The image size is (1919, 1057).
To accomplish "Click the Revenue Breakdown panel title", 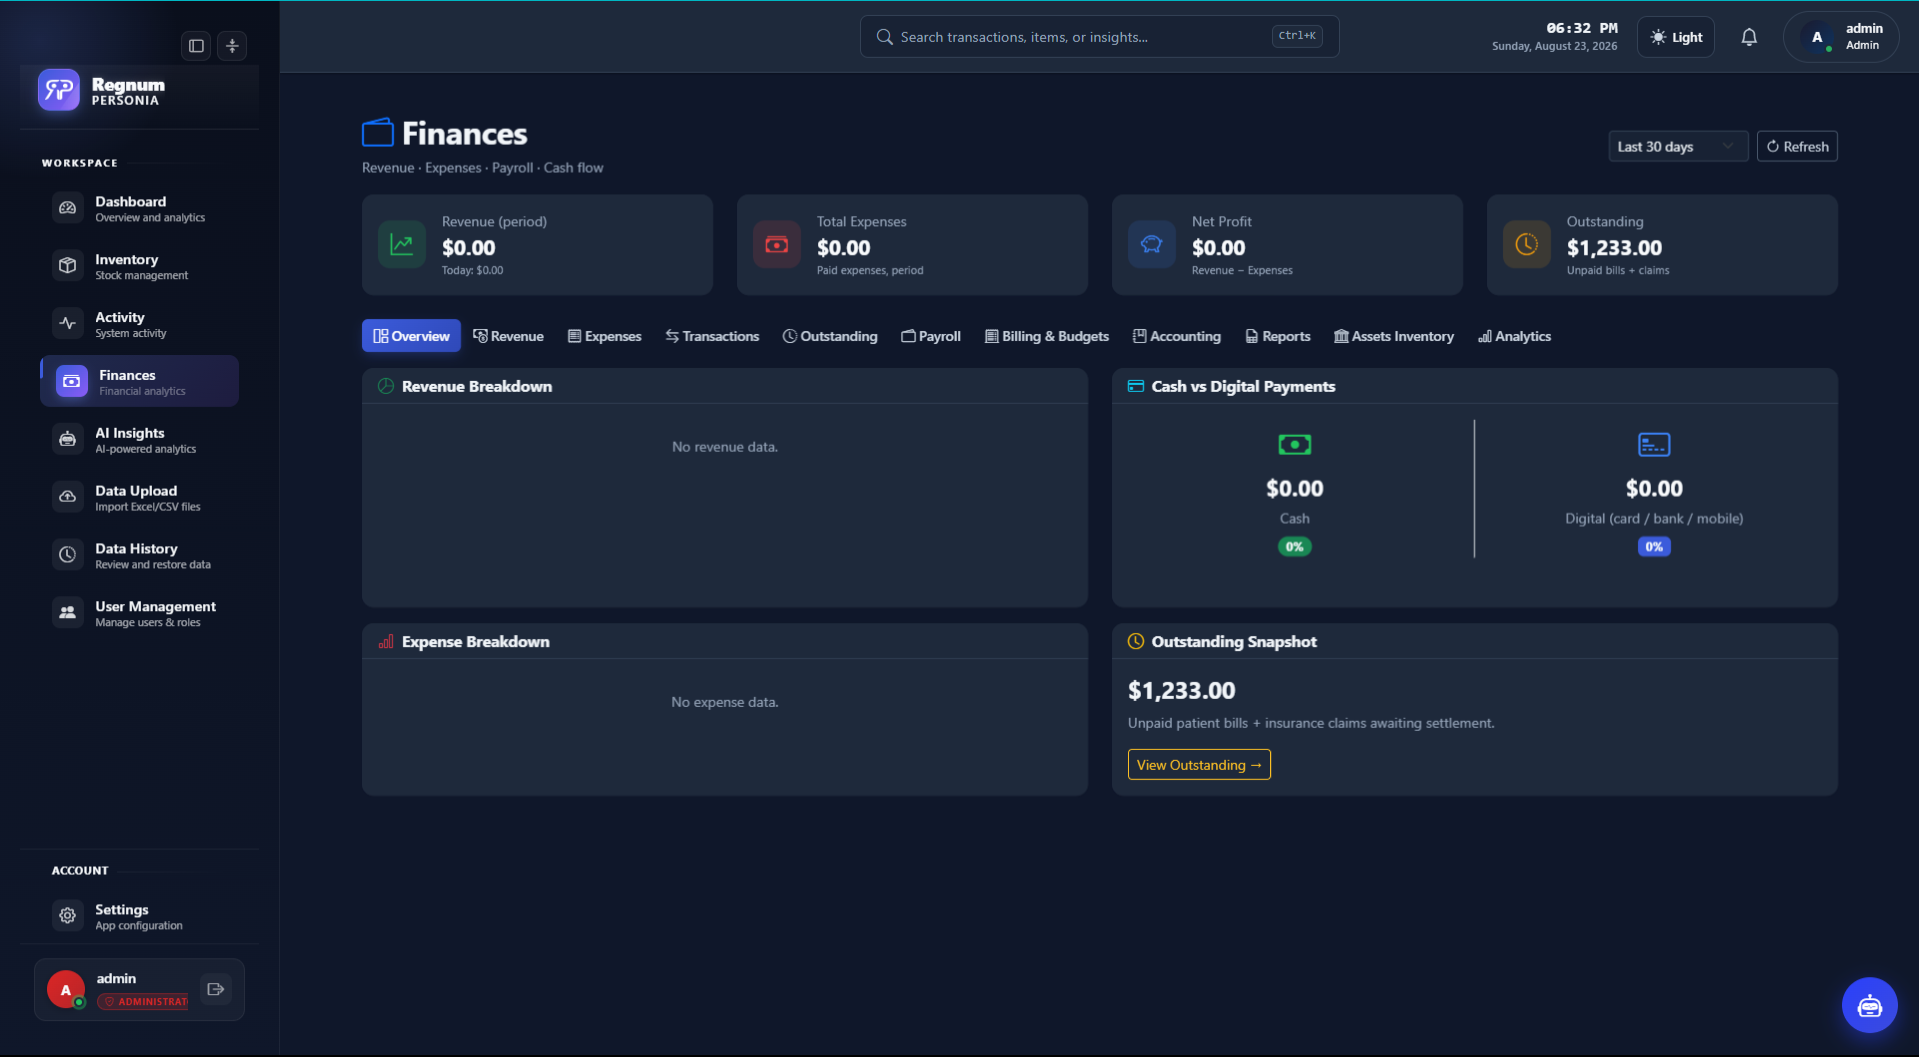I will pyautogui.click(x=477, y=386).
